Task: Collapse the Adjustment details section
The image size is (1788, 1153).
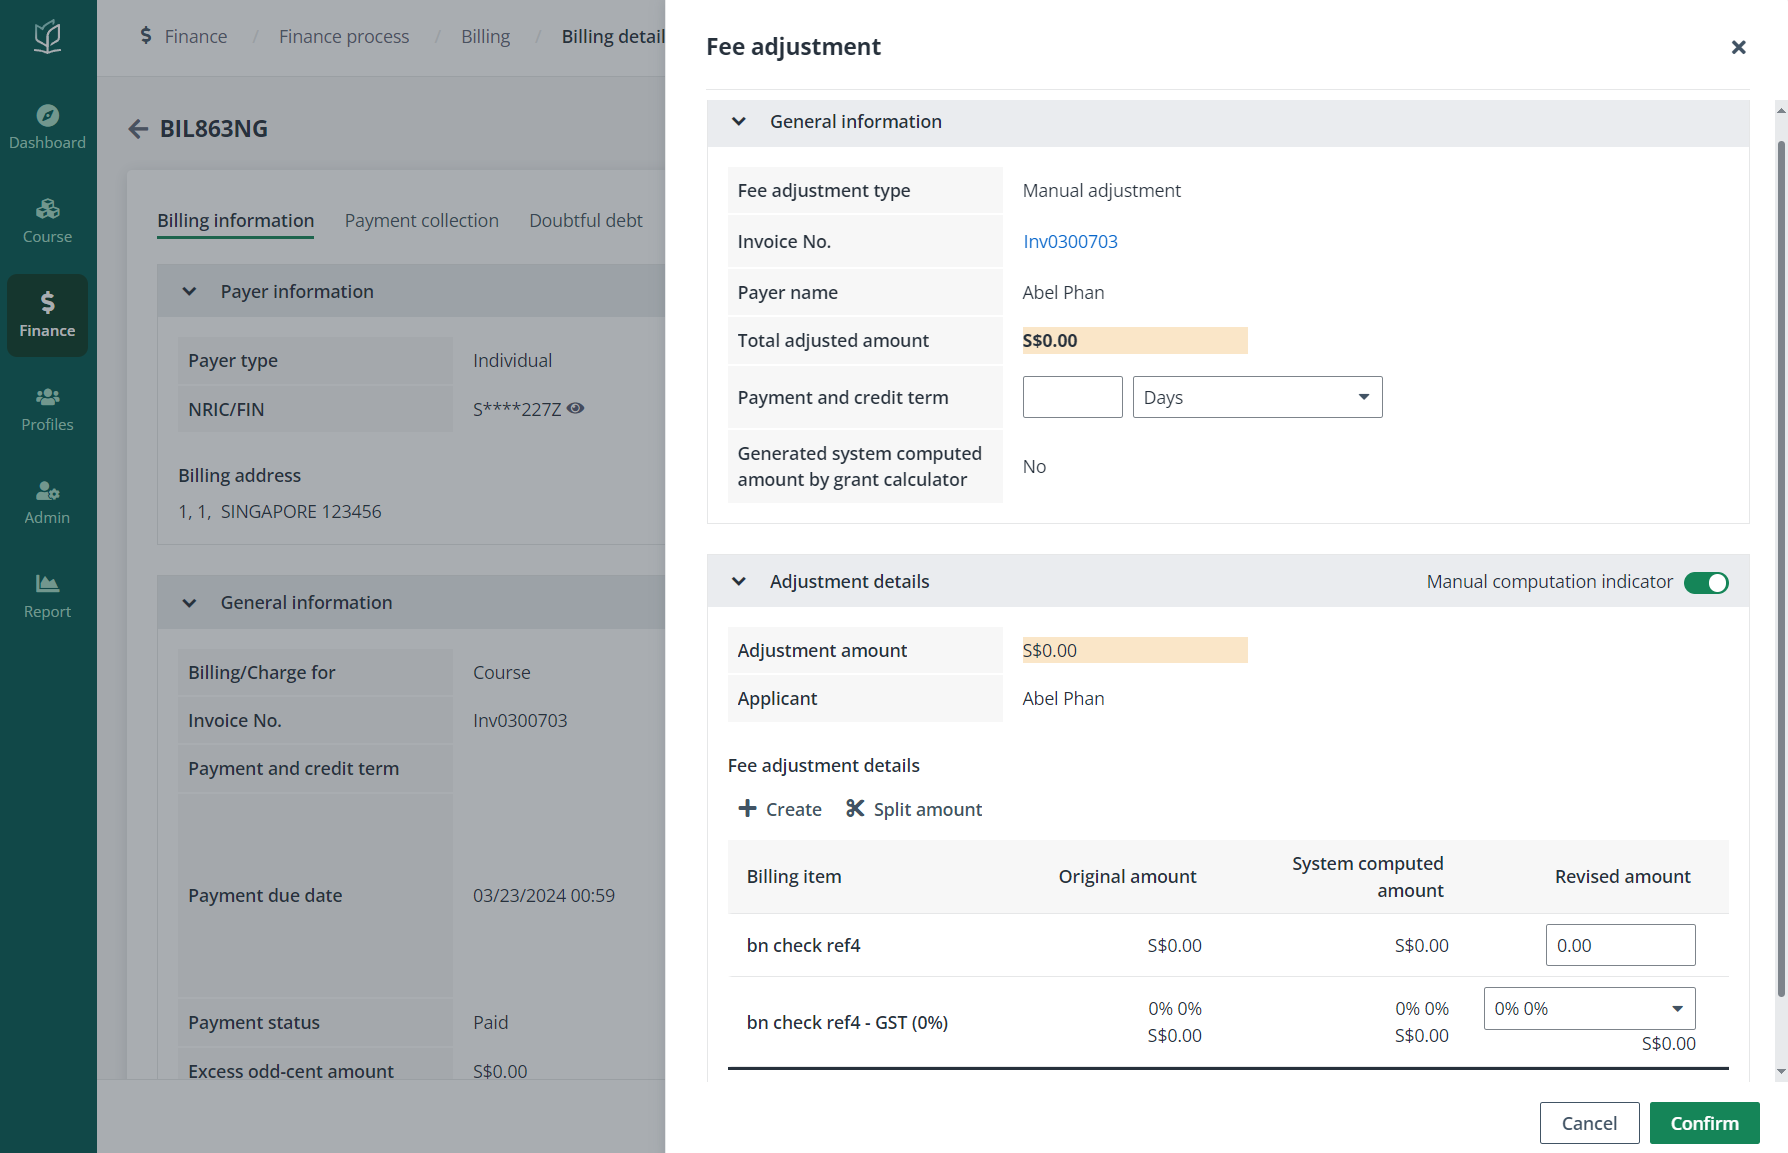Action: click(x=739, y=582)
